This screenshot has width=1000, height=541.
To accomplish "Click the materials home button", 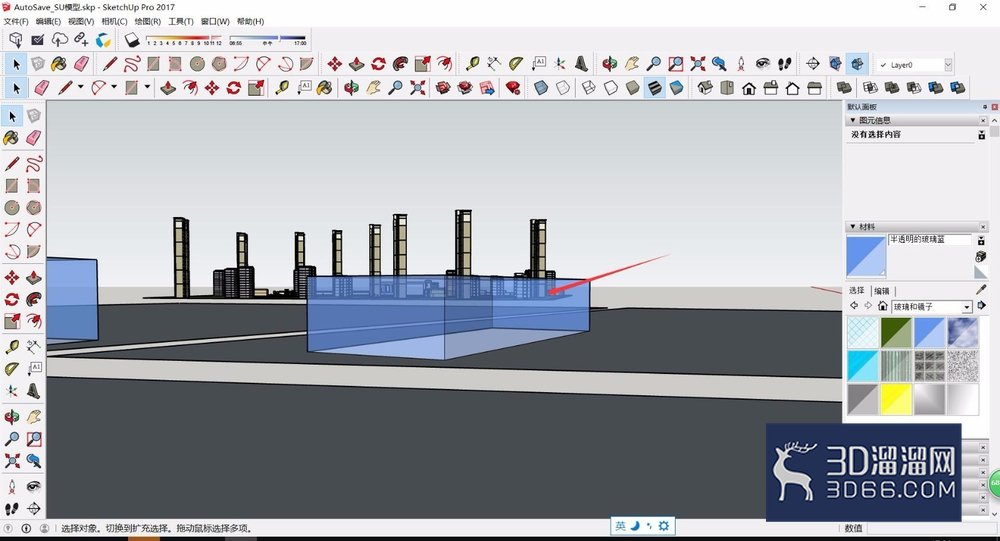I will [x=883, y=306].
